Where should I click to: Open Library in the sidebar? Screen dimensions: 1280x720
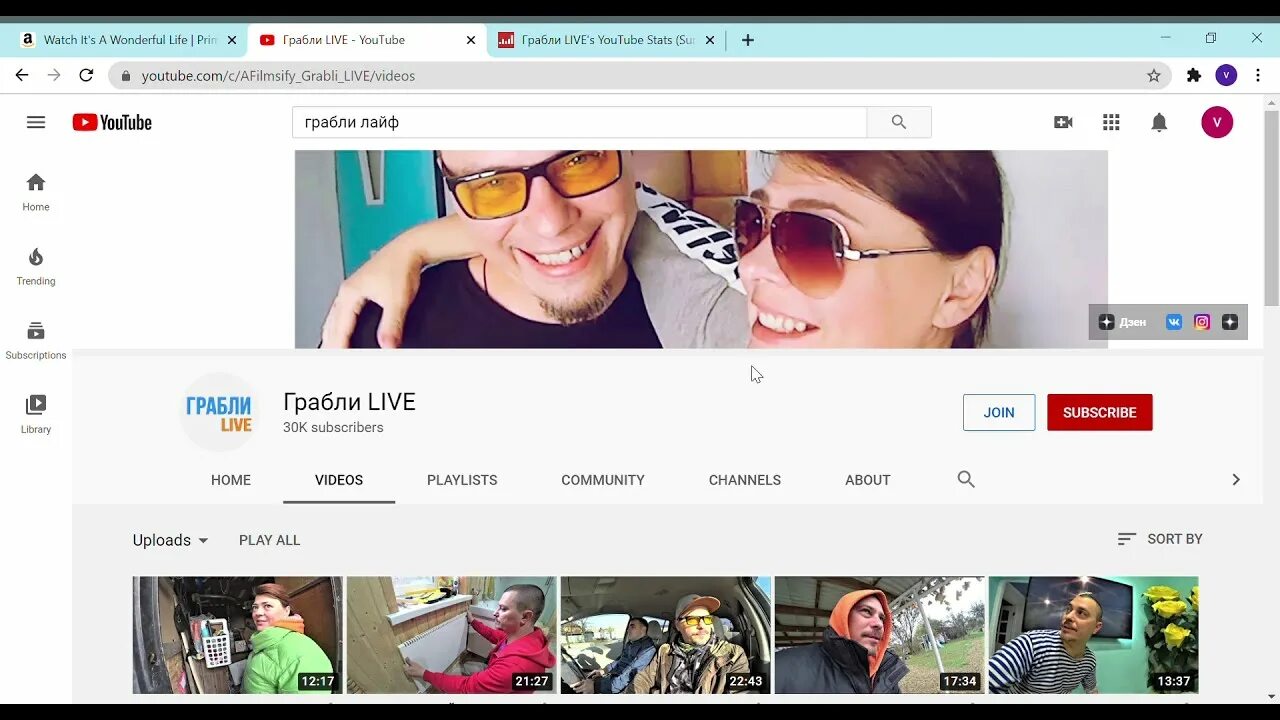36,414
